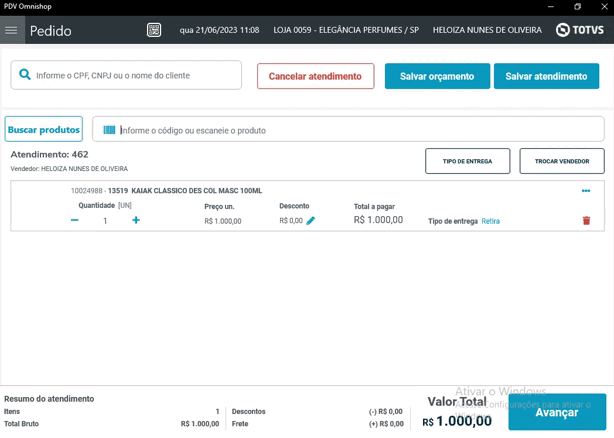Click TROCAR VENDEDOR button
Image resolution: width=614 pixels, height=438 pixels.
click(562, 161)
